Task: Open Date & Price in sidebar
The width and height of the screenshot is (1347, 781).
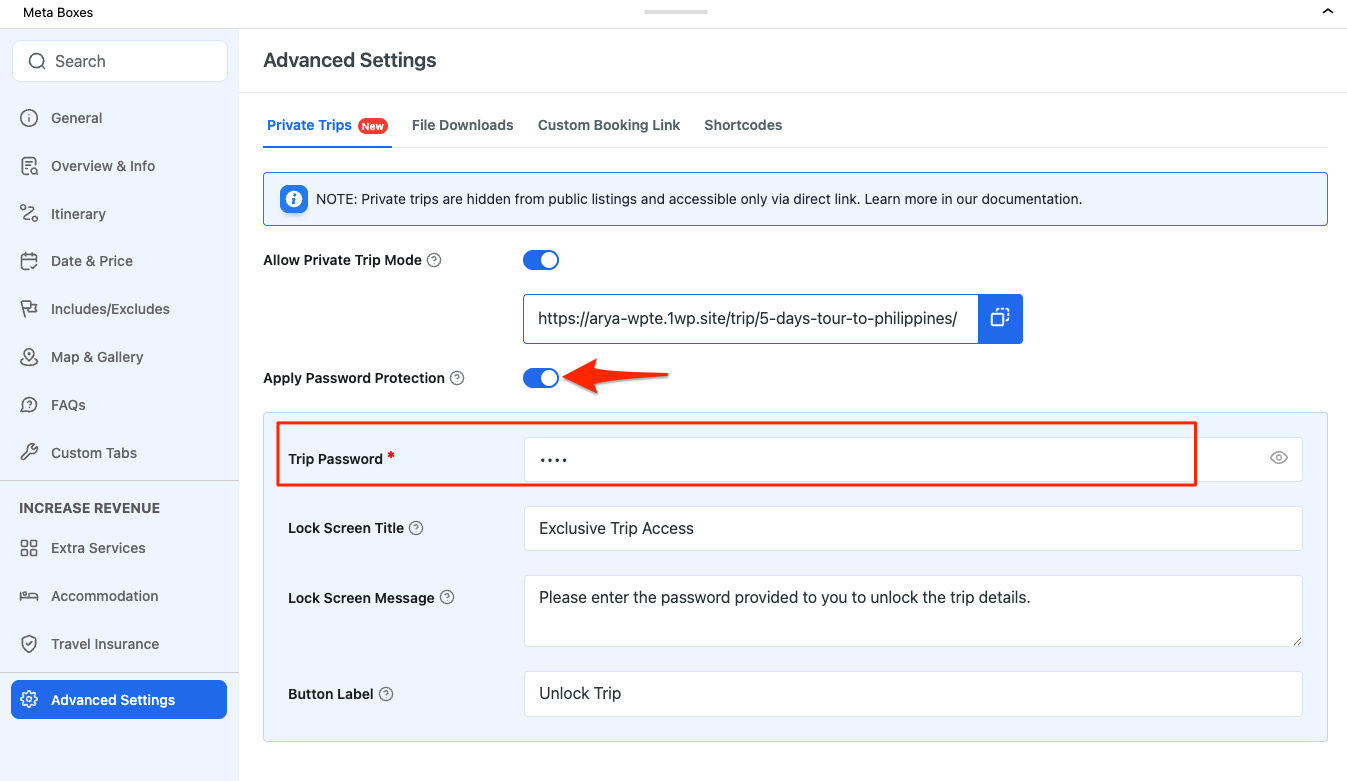Action: [x=91, y=261]
